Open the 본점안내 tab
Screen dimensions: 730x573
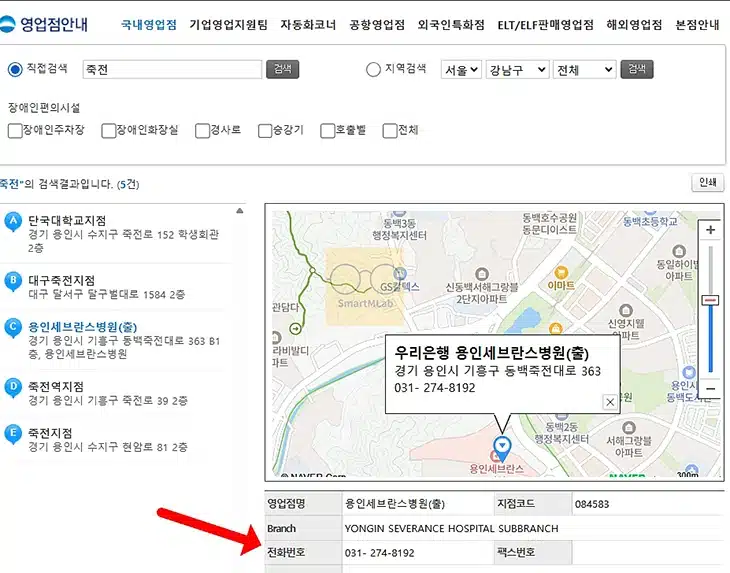[697, 25]
